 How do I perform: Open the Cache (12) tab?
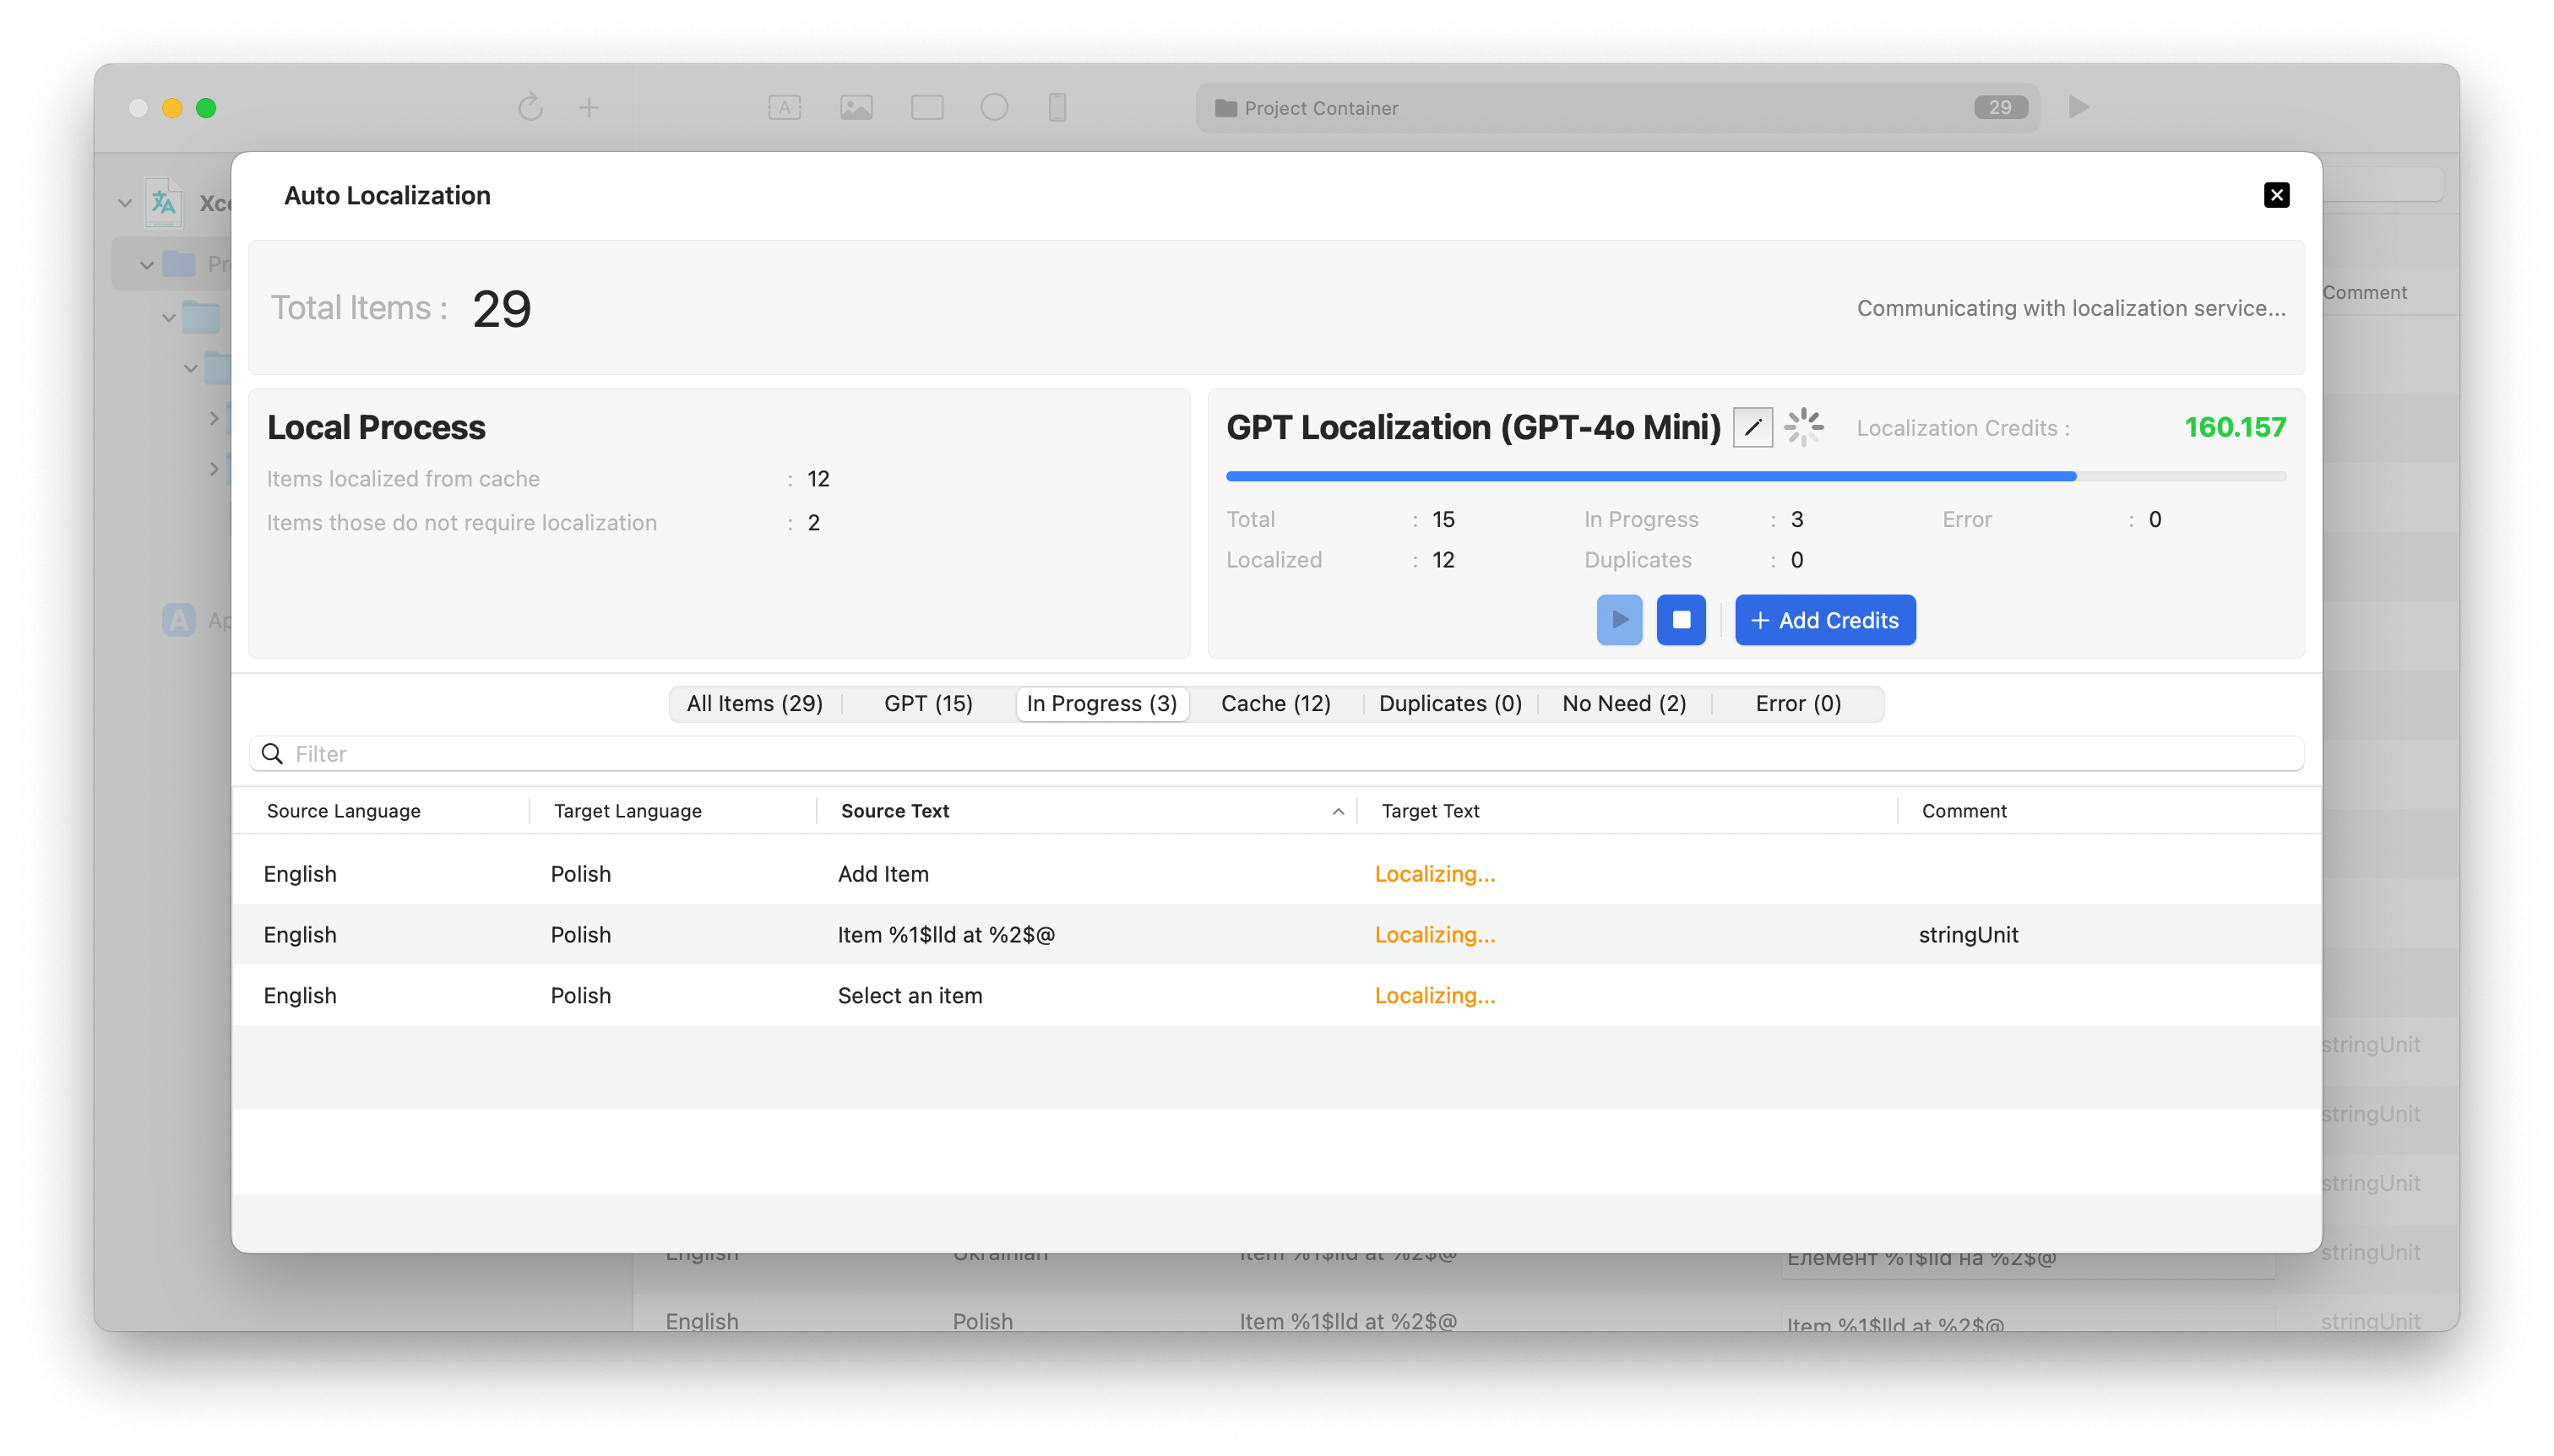tap(1275, 703)
